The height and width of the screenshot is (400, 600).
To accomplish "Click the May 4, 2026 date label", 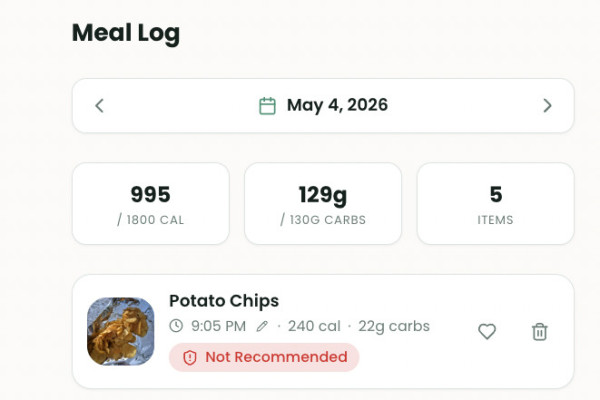I will click(337, 105).
